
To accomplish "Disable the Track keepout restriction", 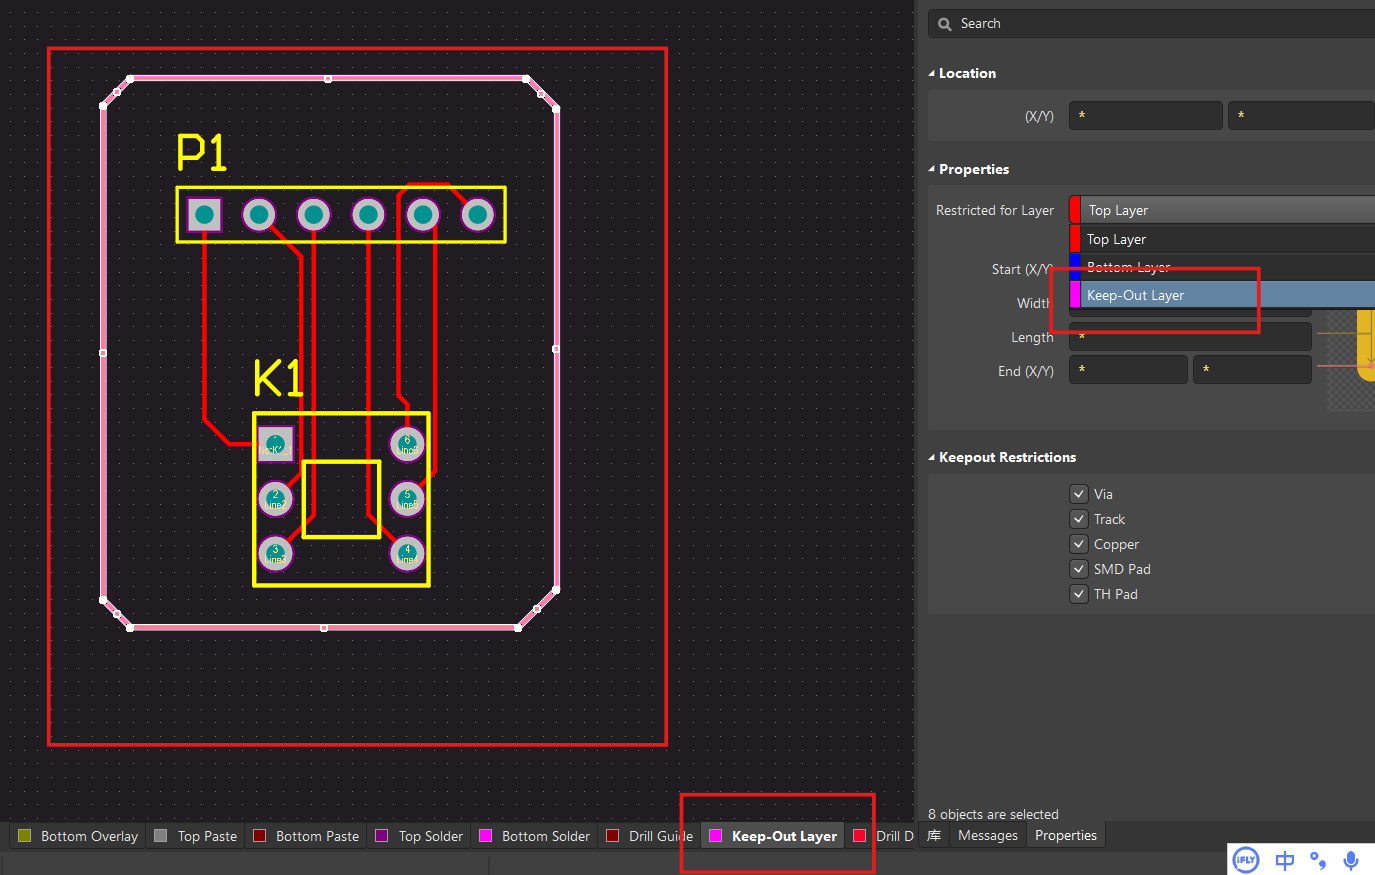I will point(1078,518).
